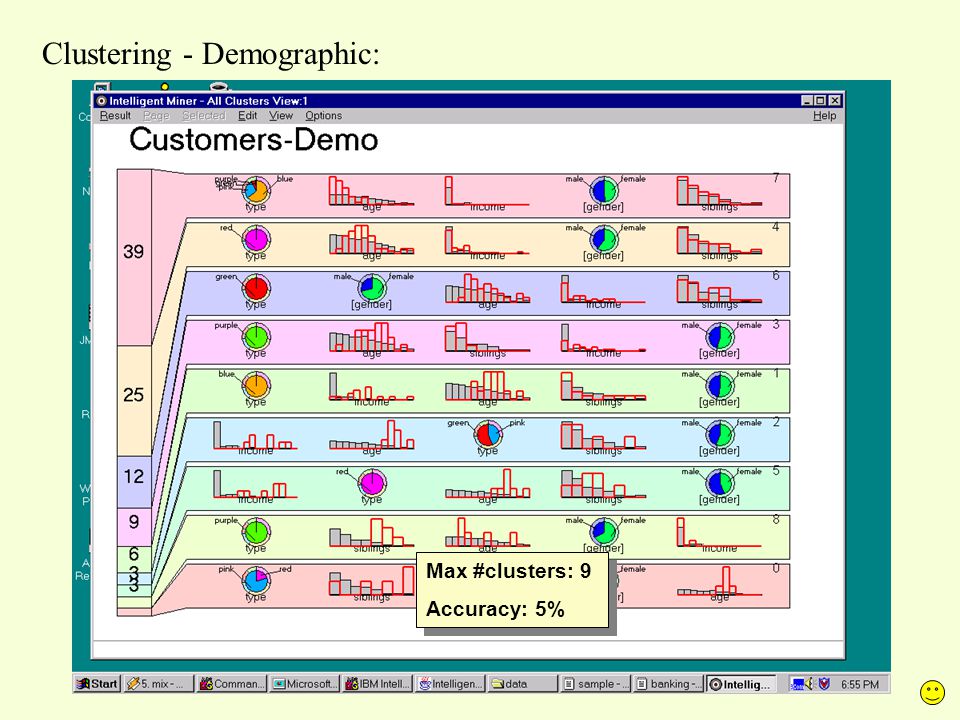This screenshot has width=960, height=720.
Task: Click the speaker volume tray icon
Action: 810,684
